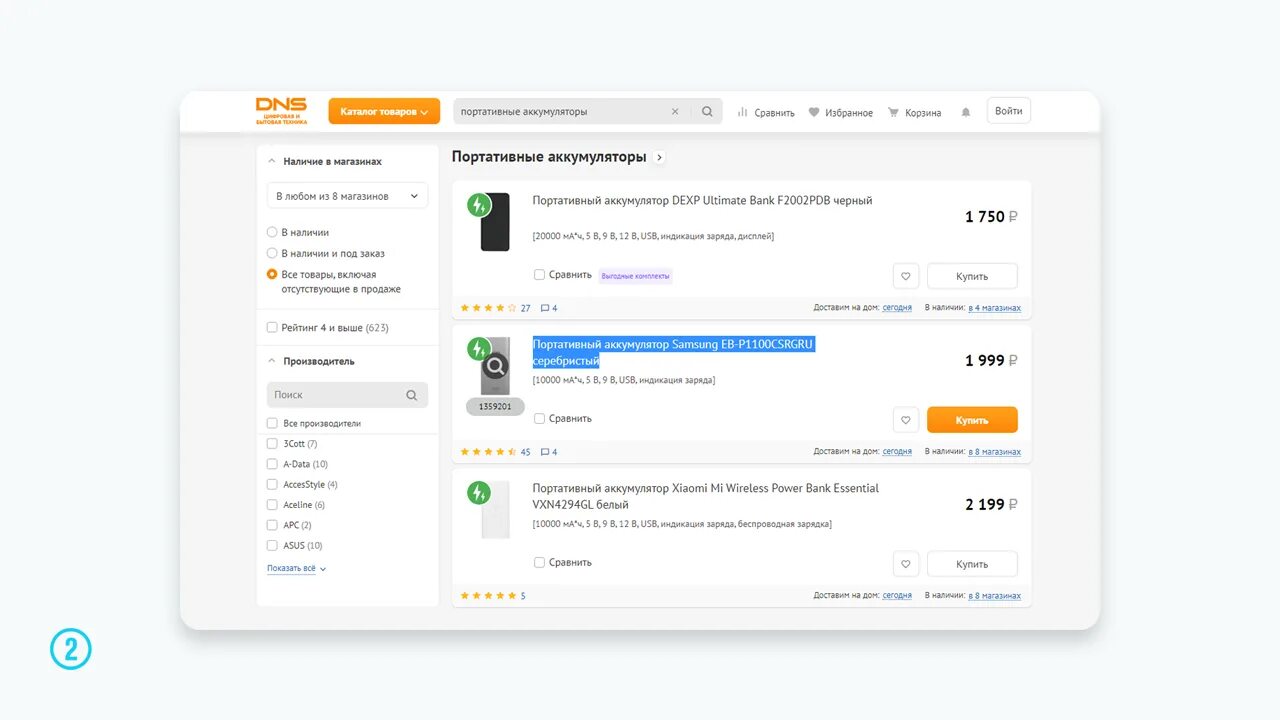Click Выгодные комплекты tag
Screen dimensions: 1280x720
[x=636, y=276]
